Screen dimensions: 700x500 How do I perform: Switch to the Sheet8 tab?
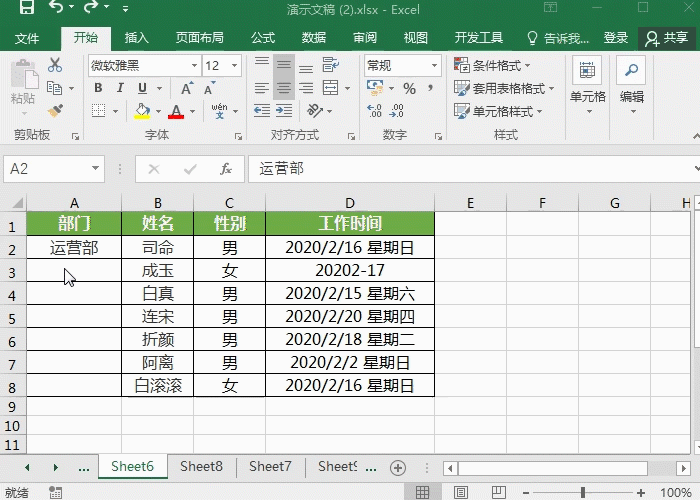coord(201,467)
